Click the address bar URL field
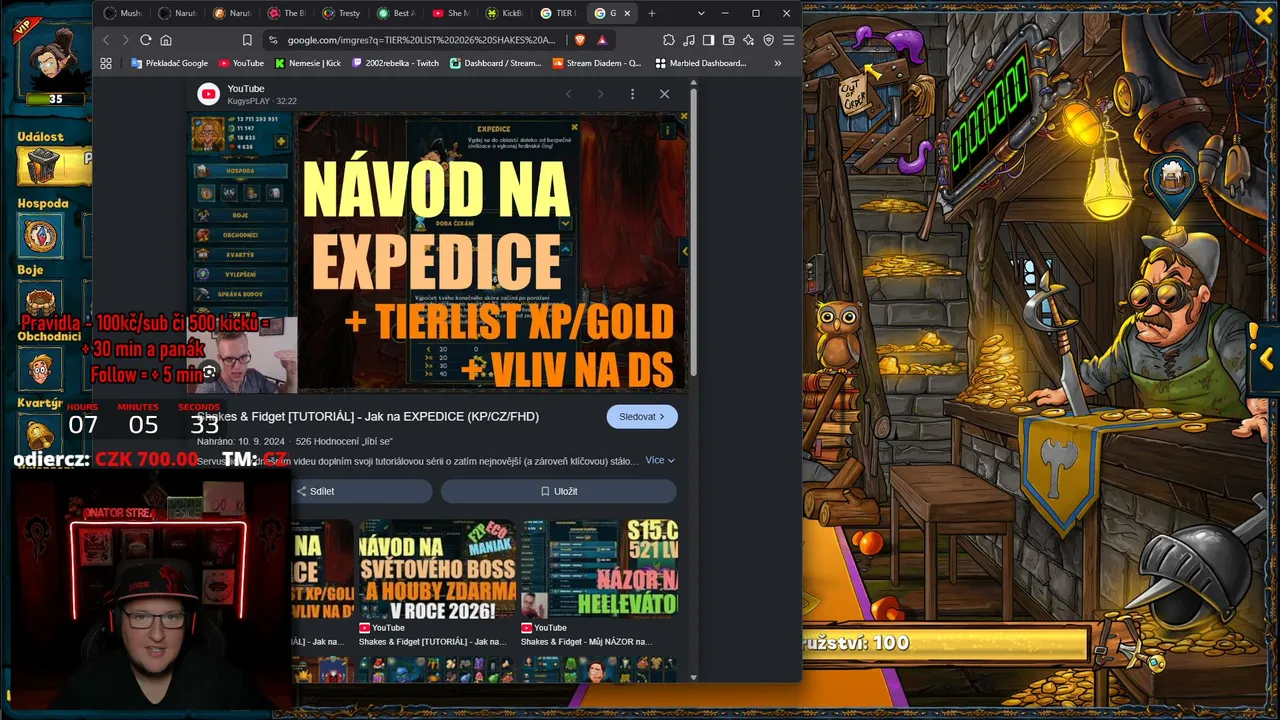This screenshot has height=720, width=1280. (x=420, y=40)
